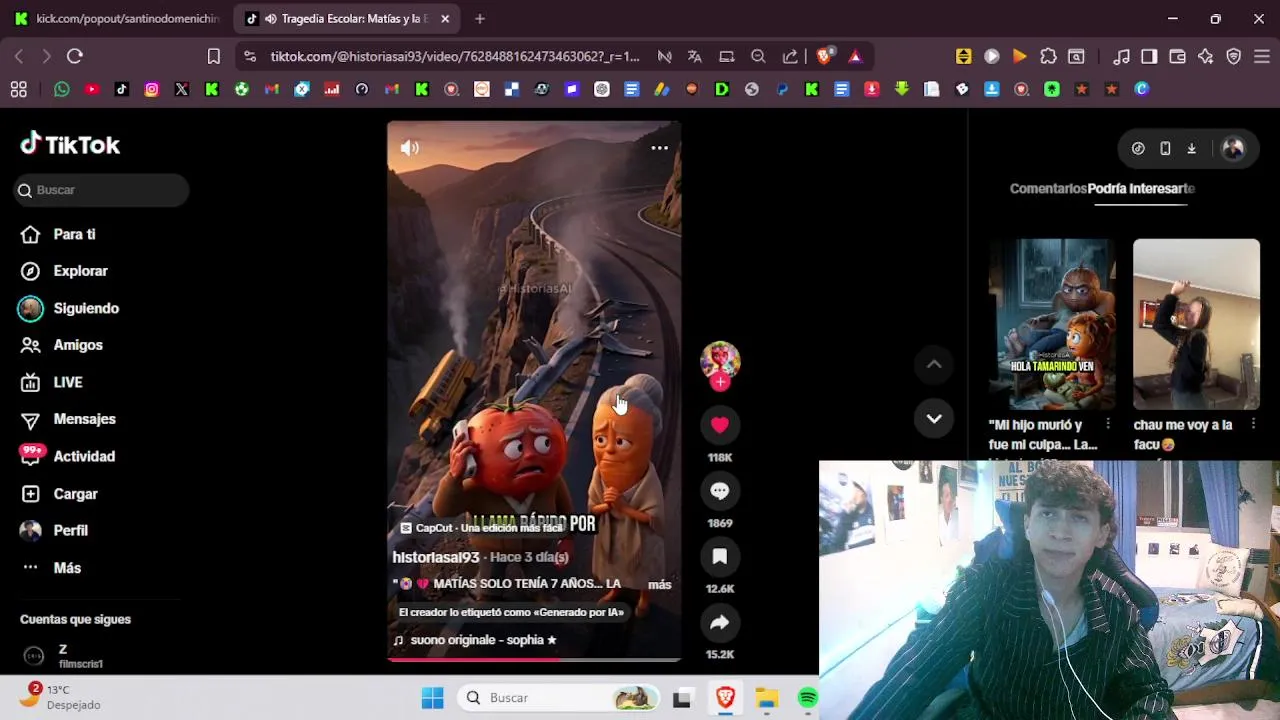Click the download icon in TikTok header
Image resolution: width=1280 pixels, height=720 pixels.
(1192, 148)
